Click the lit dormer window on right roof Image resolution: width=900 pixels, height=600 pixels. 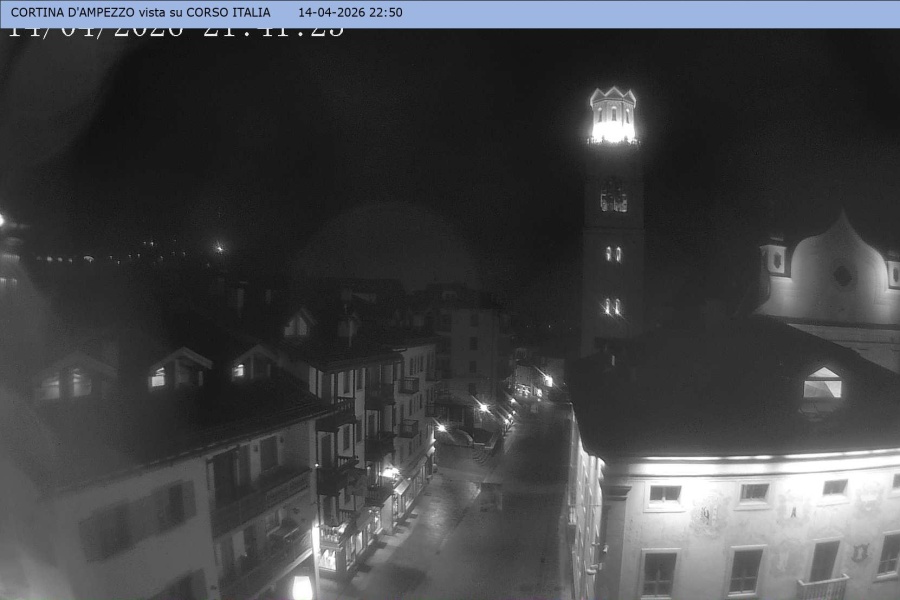pyautogui.click(x=822, y=383)
